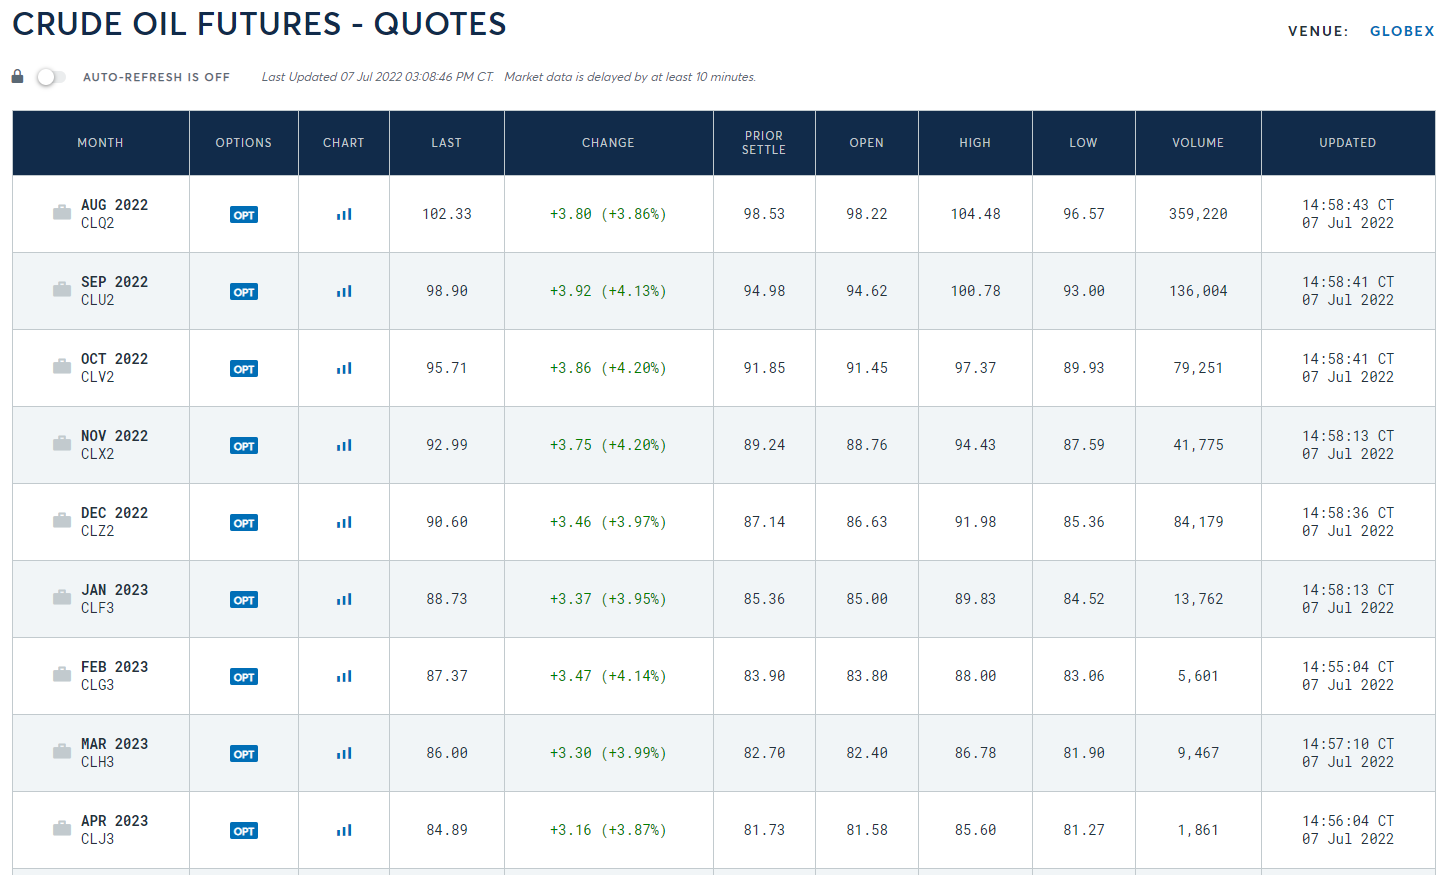Show chart for AUG 2022 CLQ2
Viewport: 1446px width, 875px height.
click(344, 214)
